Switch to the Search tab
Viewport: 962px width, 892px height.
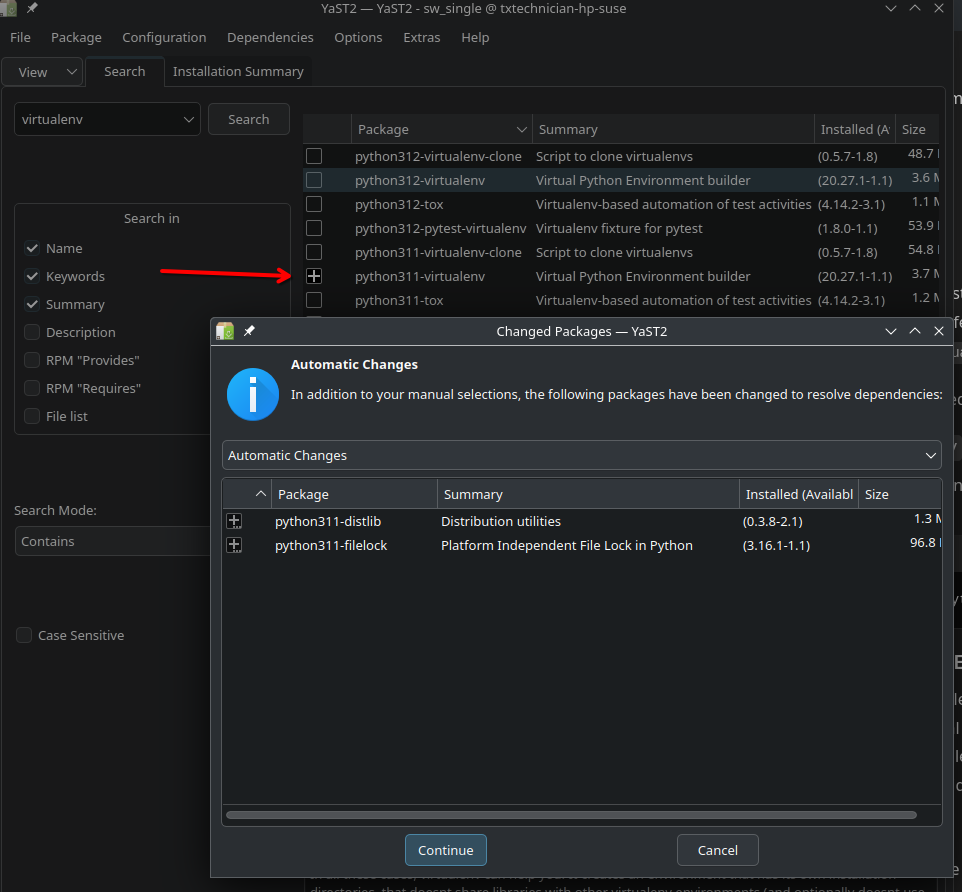pyautogui.click(x=125, y=72)
